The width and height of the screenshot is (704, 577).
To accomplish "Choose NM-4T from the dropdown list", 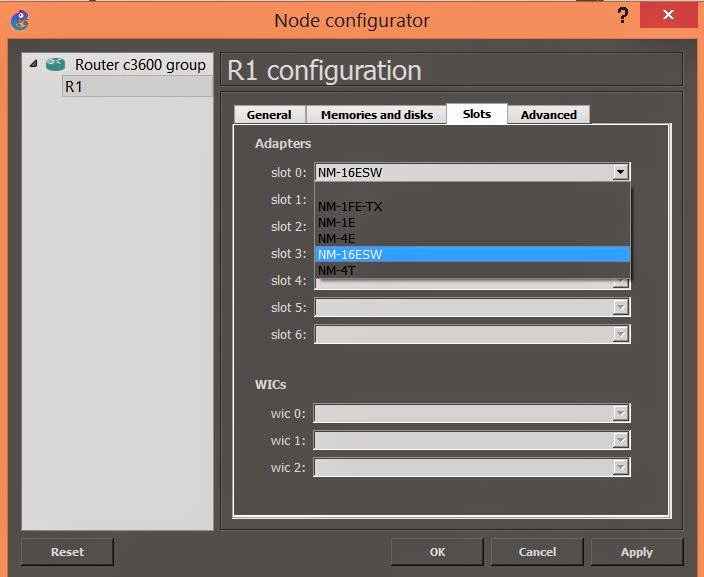I will click(x=472, y=270).
